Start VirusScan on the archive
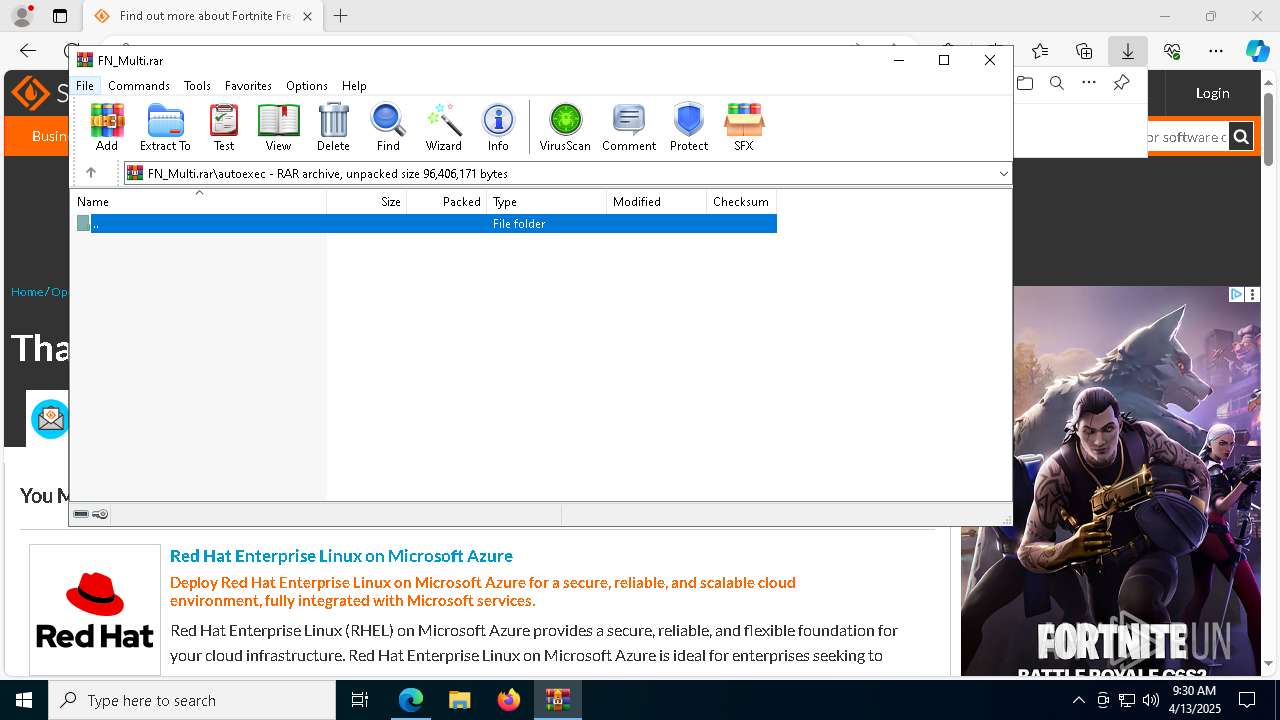This screenshot has width=1280, height=720. [565, 127]
